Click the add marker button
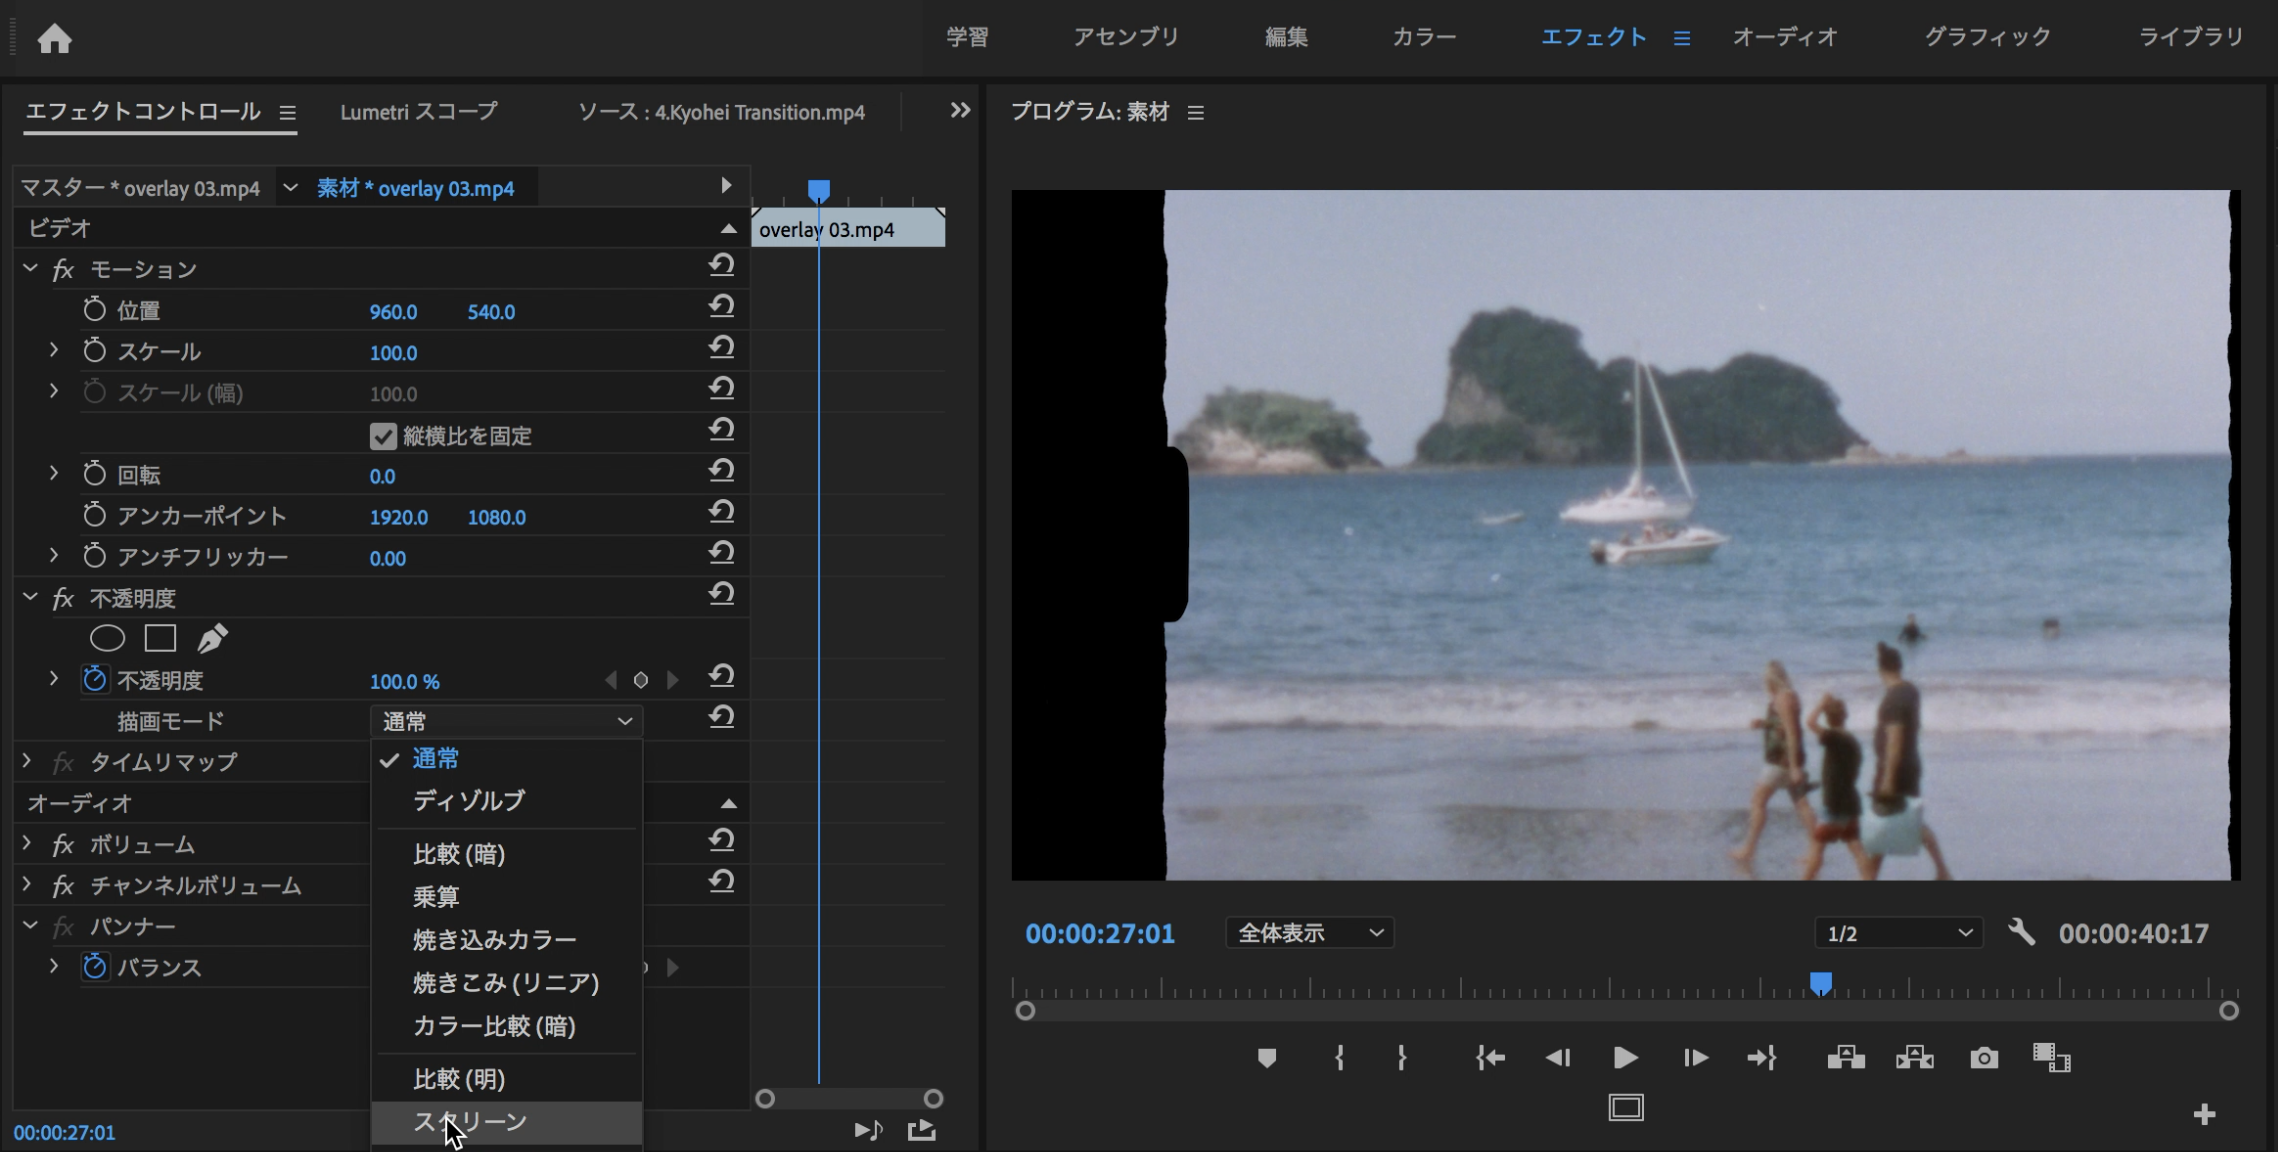Viewport: 2278px width, 1152px height. coord(1266,1058)
